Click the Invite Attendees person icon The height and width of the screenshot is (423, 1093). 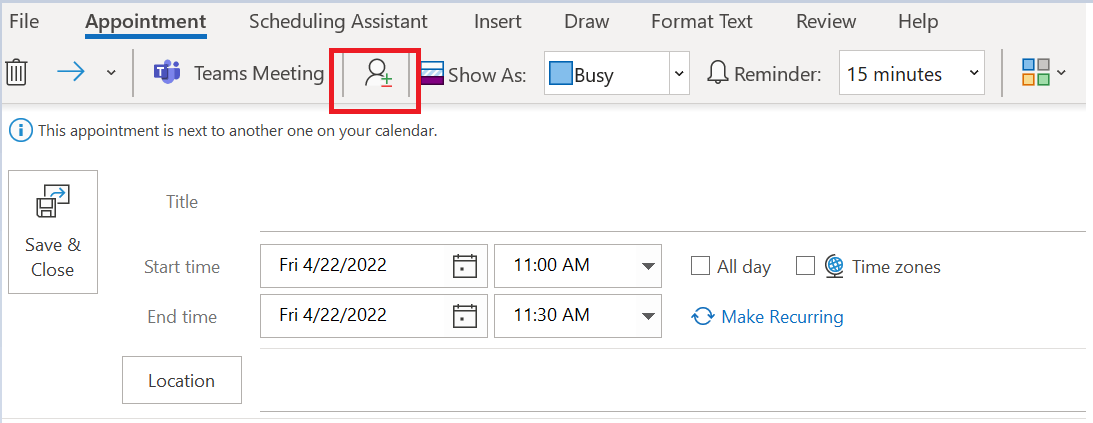[x=378, y=73]
